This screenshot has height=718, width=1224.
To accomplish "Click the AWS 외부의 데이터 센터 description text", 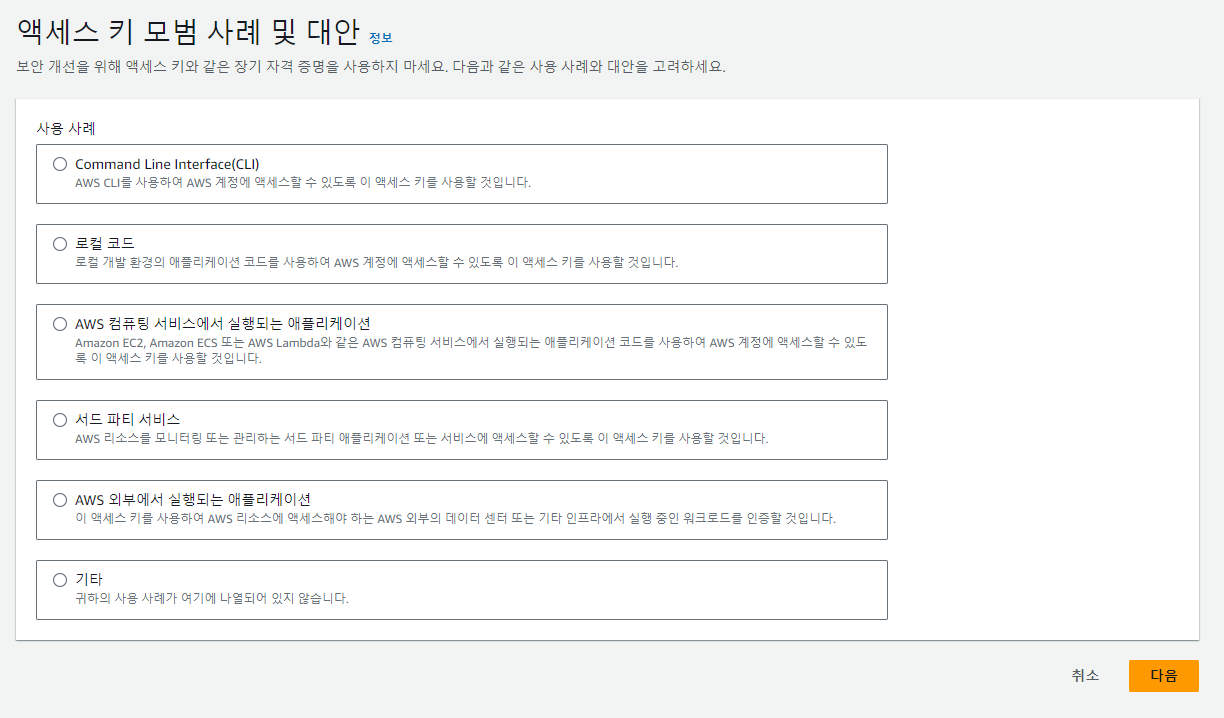I will [455, 519].
